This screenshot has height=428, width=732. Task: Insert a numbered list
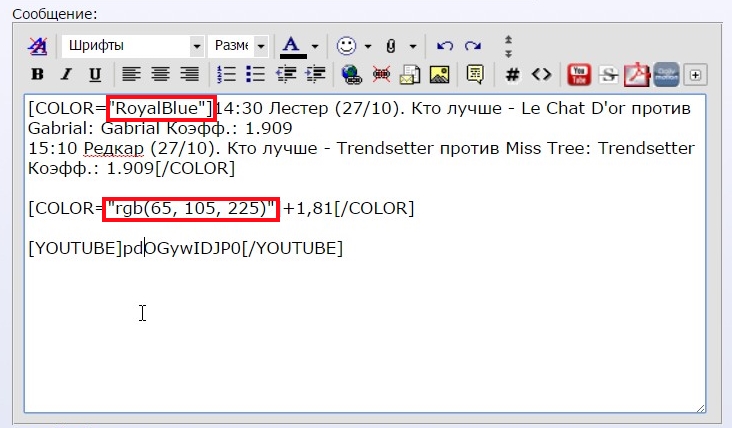[226, 74]
